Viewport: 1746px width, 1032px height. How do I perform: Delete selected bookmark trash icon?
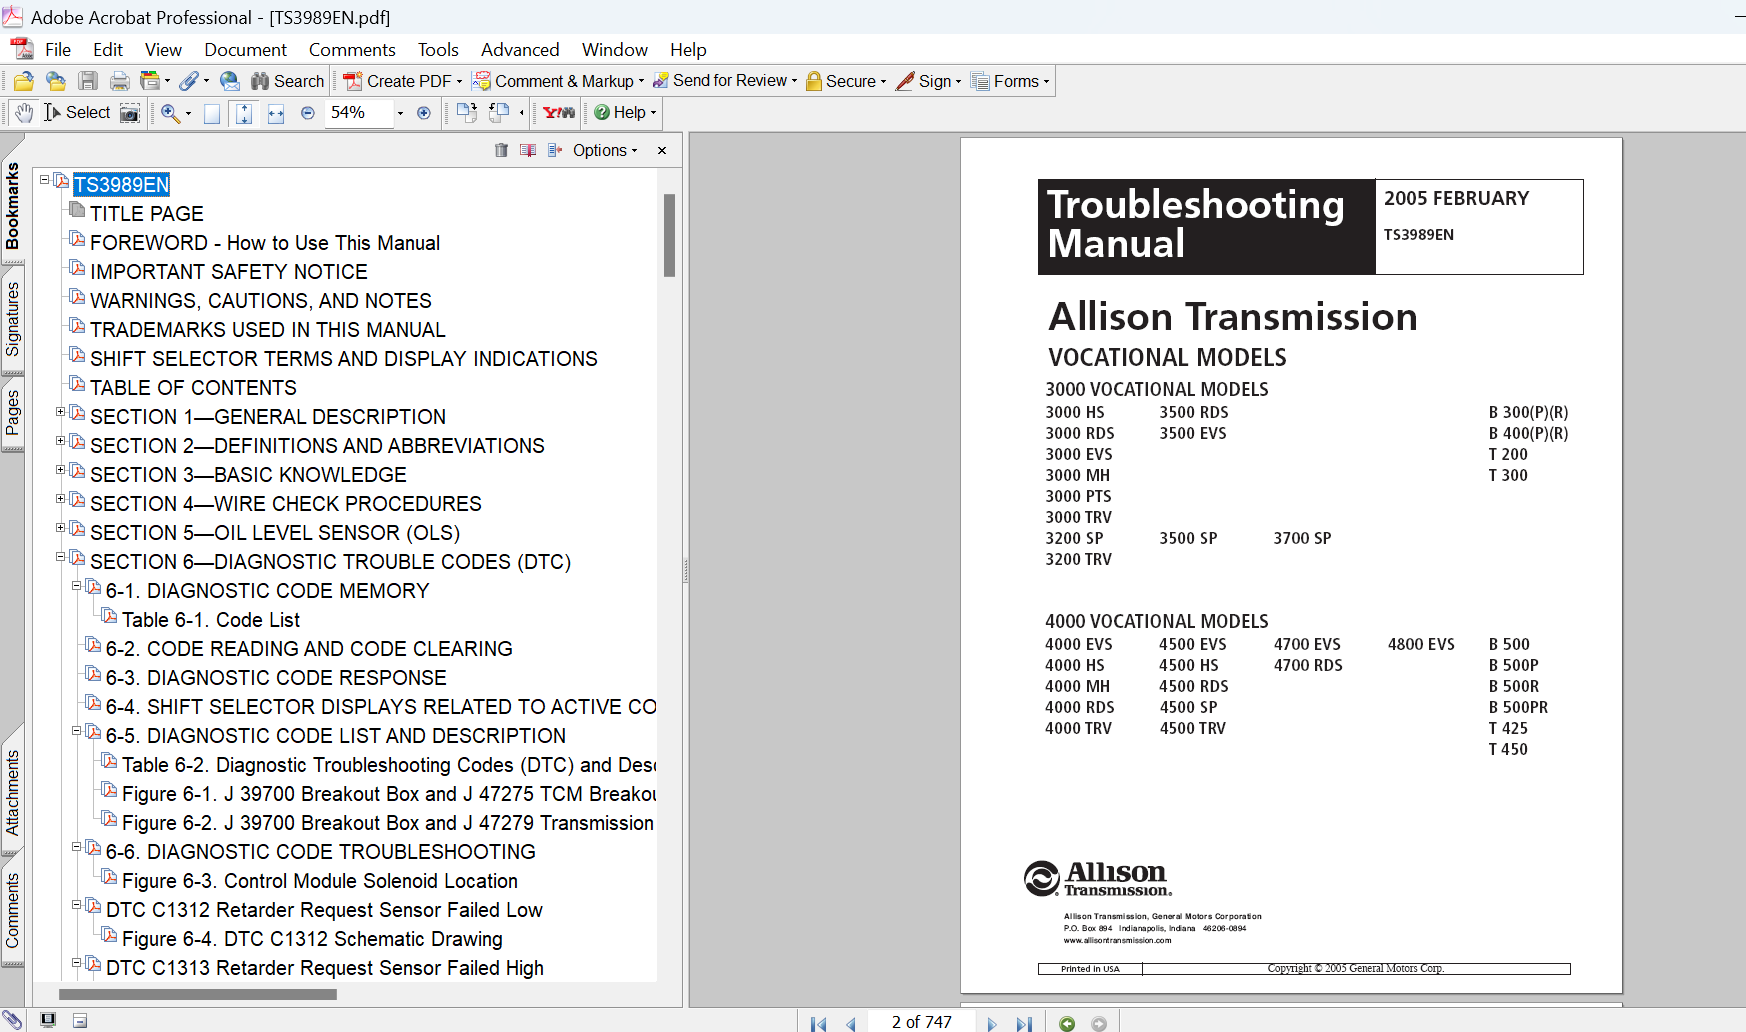(501, 150)
